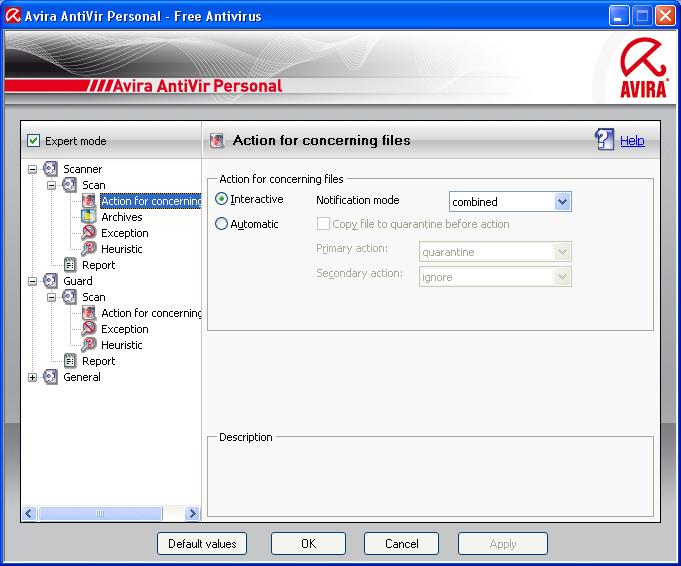This screenshot has width=681, height=566.
Task: Click the Guard Heuristic icon
Action: [89, 345]
